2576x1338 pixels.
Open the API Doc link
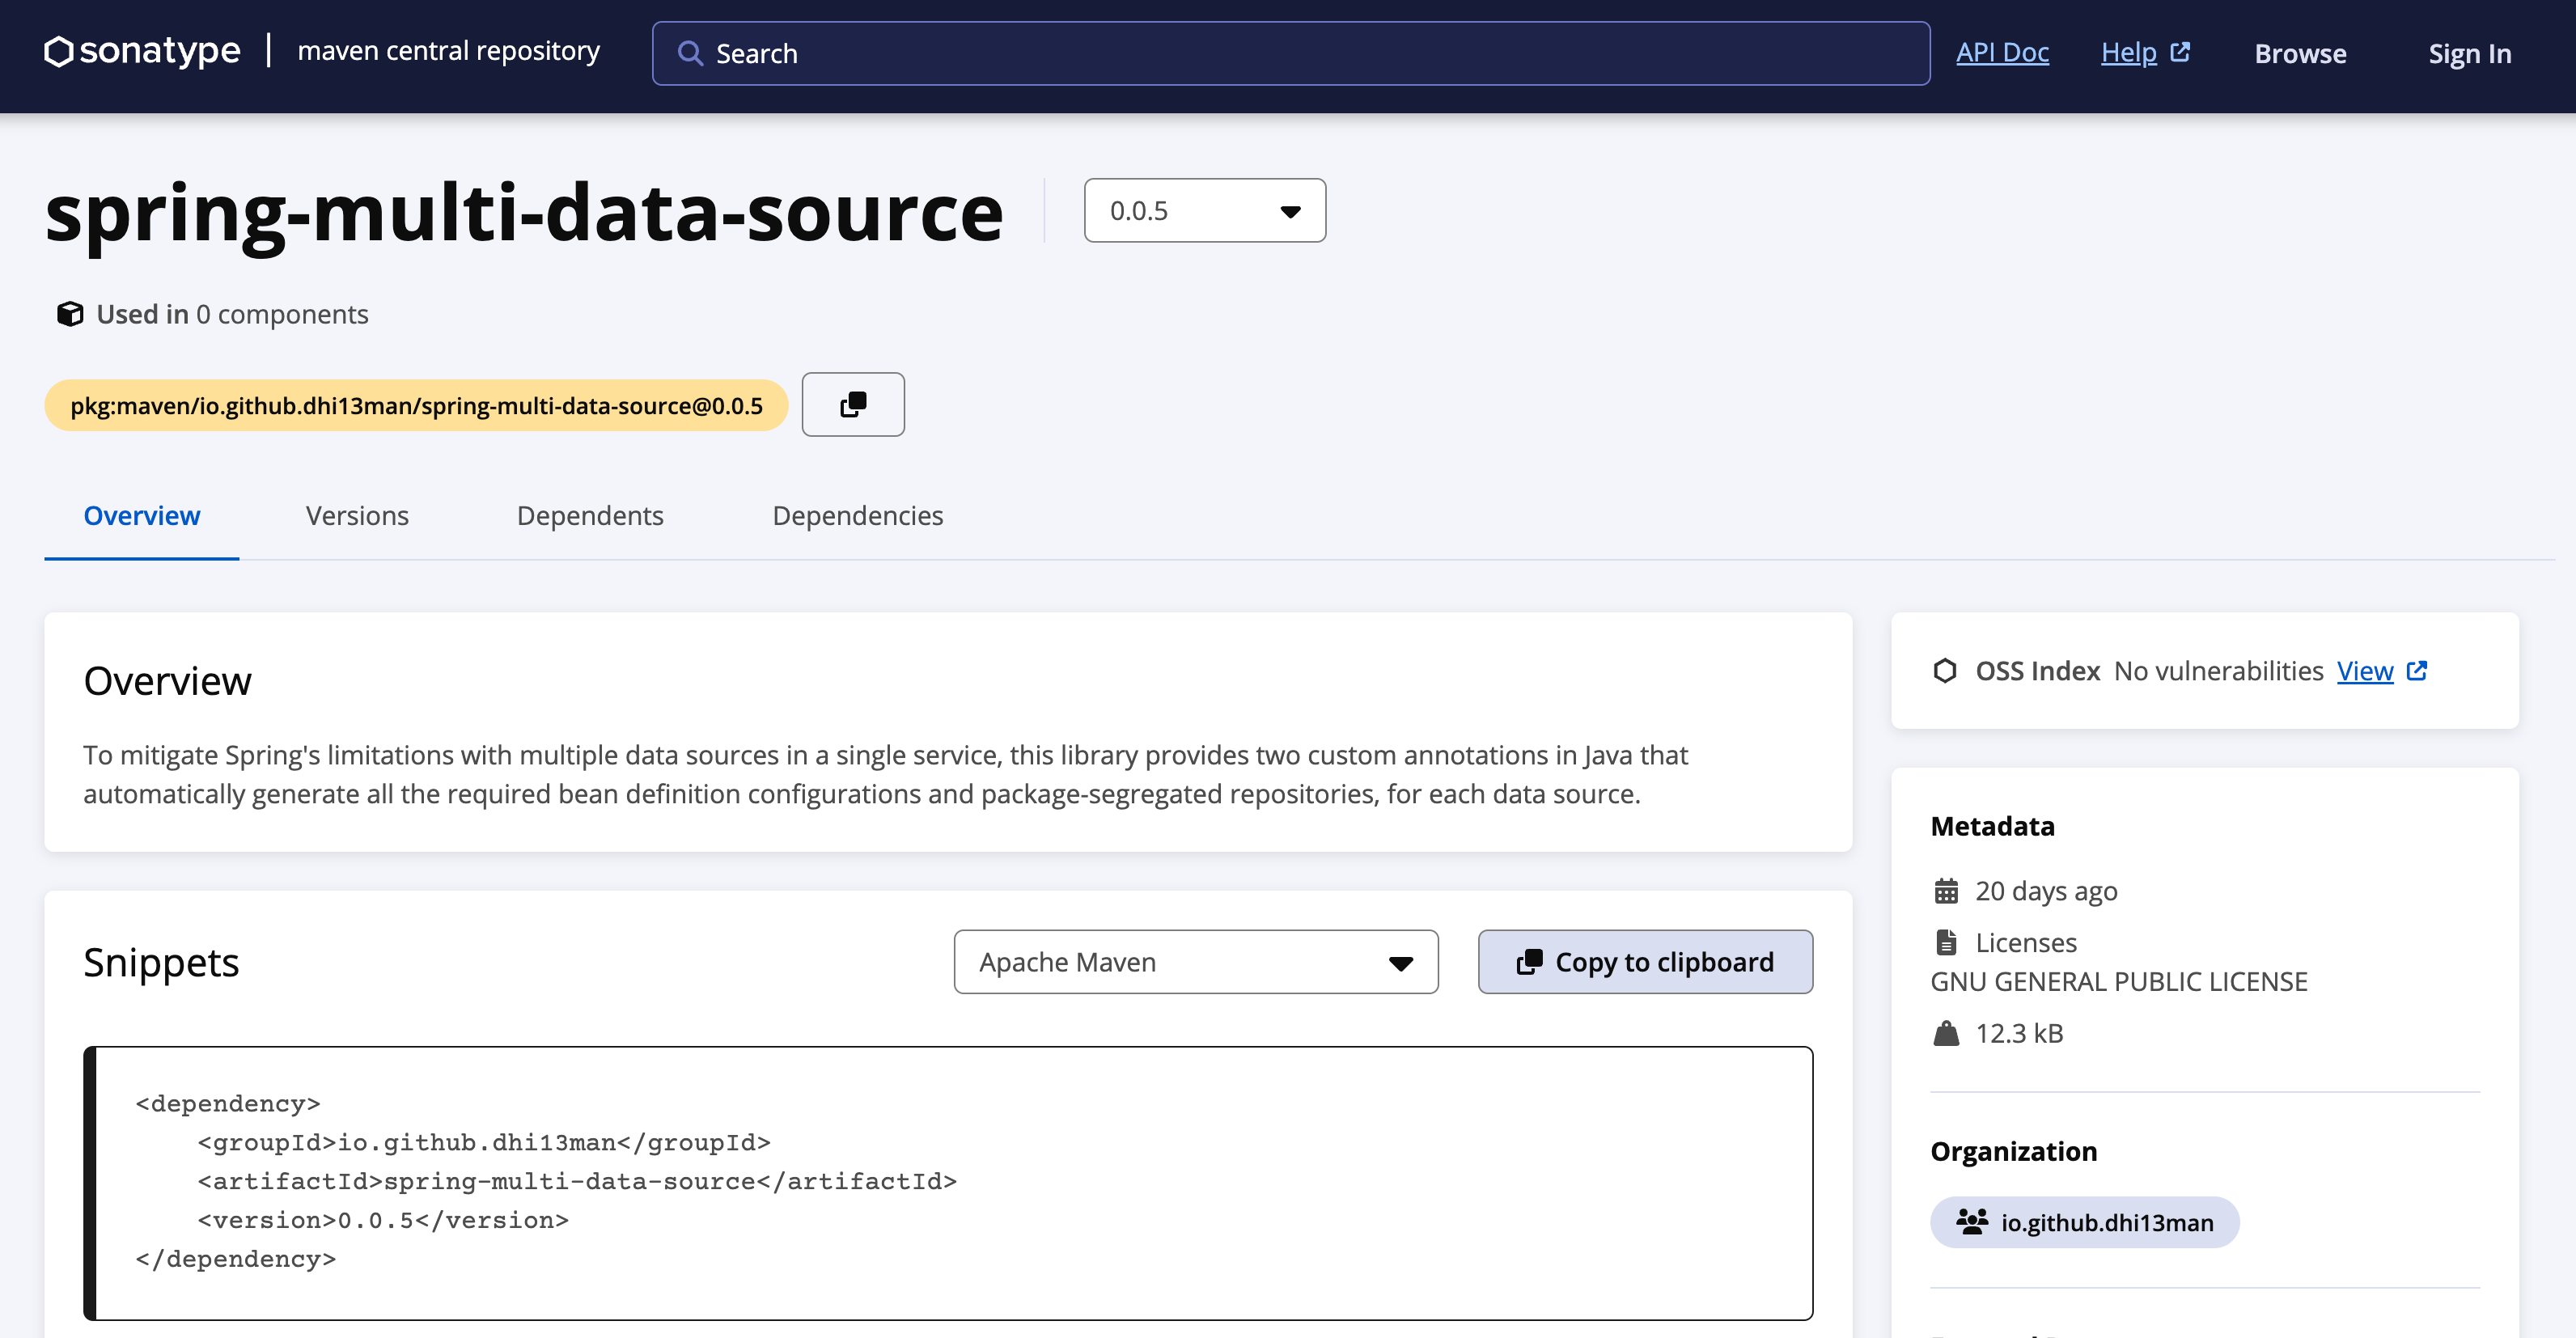click(x=2002, y=52)
